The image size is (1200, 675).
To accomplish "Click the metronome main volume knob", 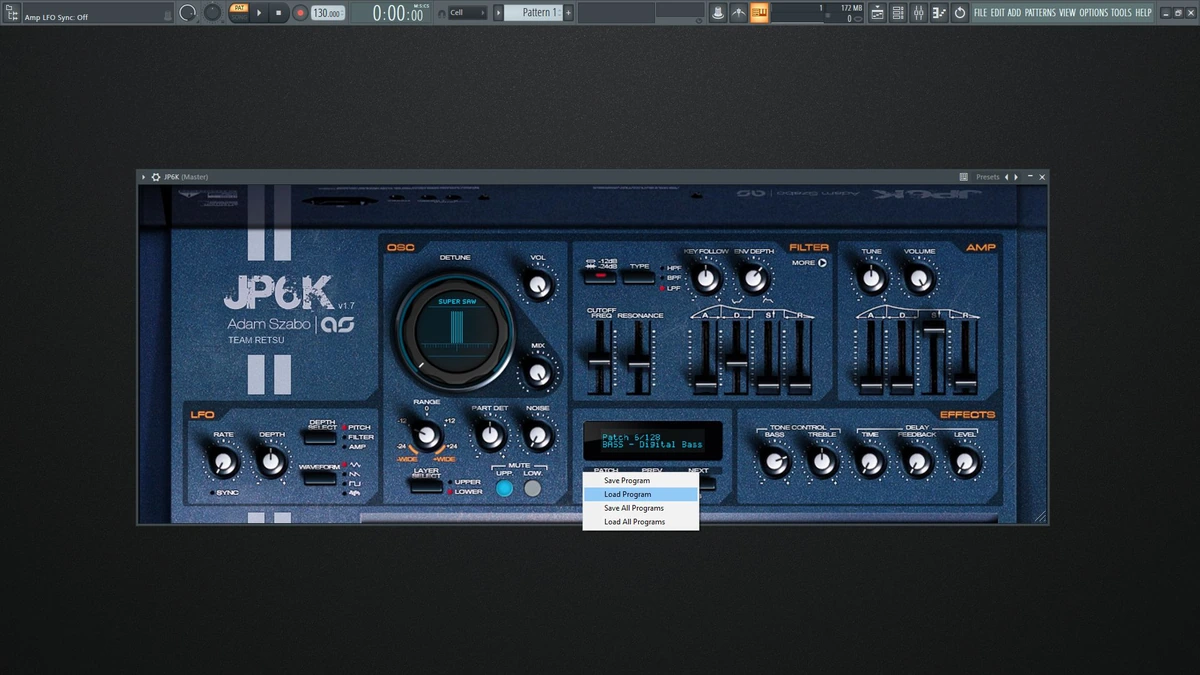I will click(x=189, y=13).
